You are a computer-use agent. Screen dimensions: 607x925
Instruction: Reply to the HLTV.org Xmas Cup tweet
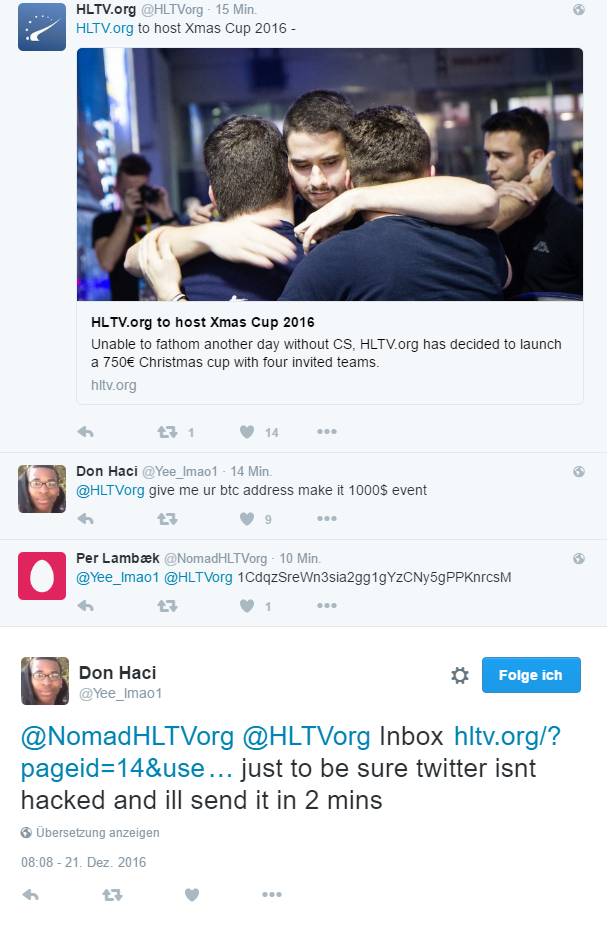point(86,432)
